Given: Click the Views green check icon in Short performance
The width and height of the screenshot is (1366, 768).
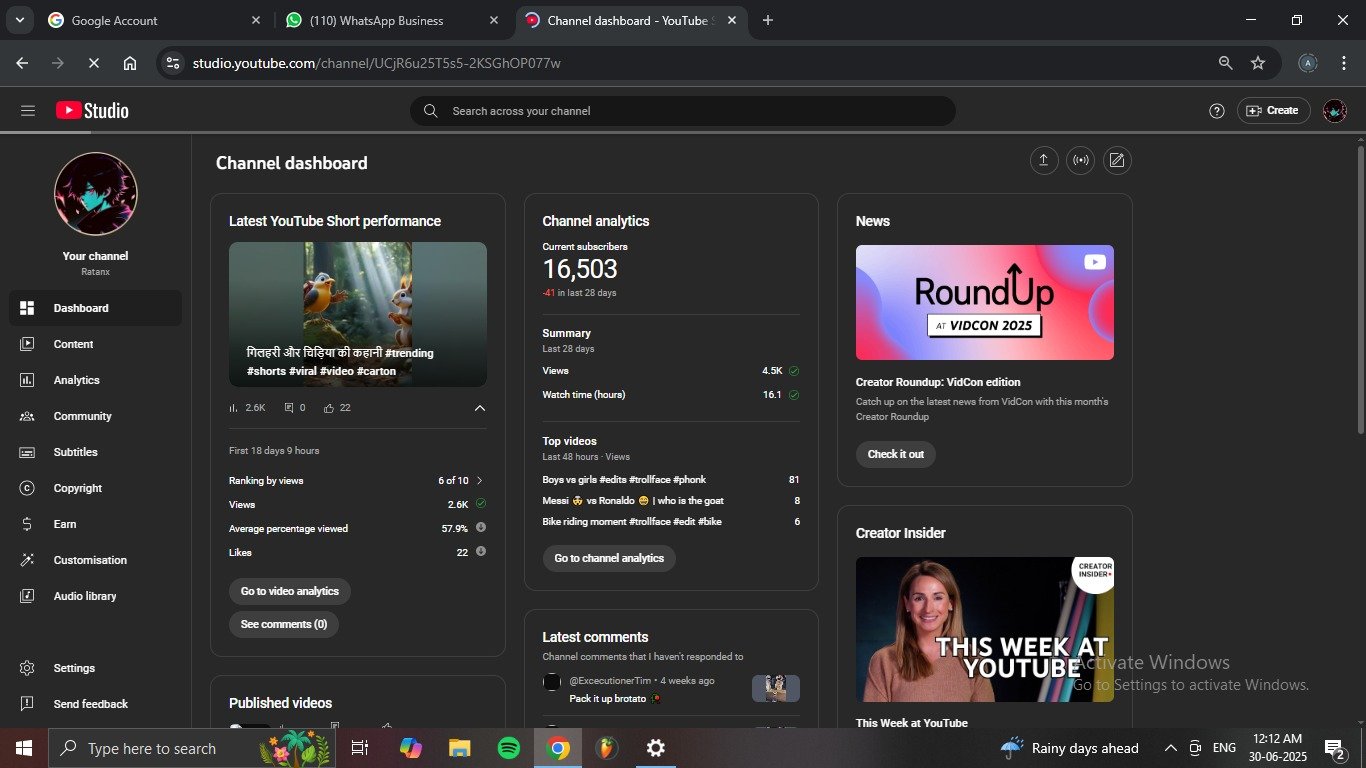Looking at the screenshot, I should tap(481, 504).
